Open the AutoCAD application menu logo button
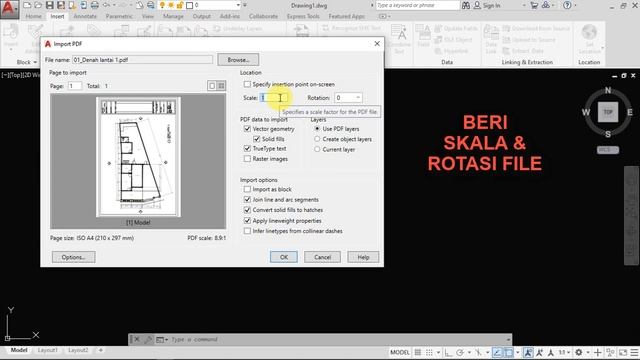640x360 pixels. coord(9,9)
